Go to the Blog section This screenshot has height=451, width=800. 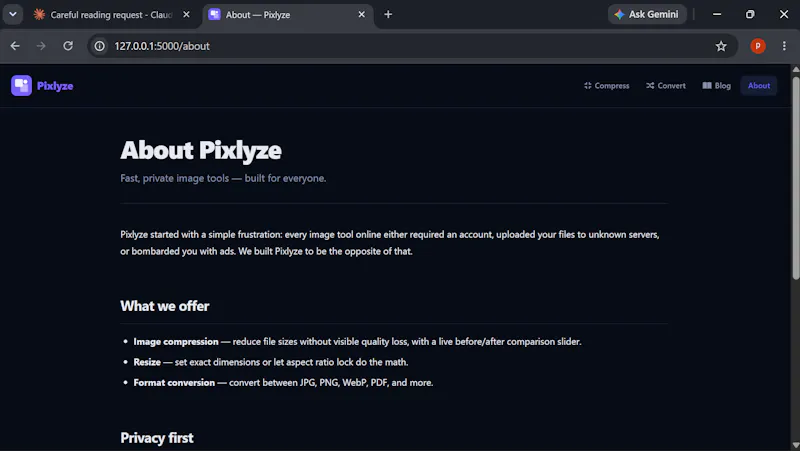point(716,86)
